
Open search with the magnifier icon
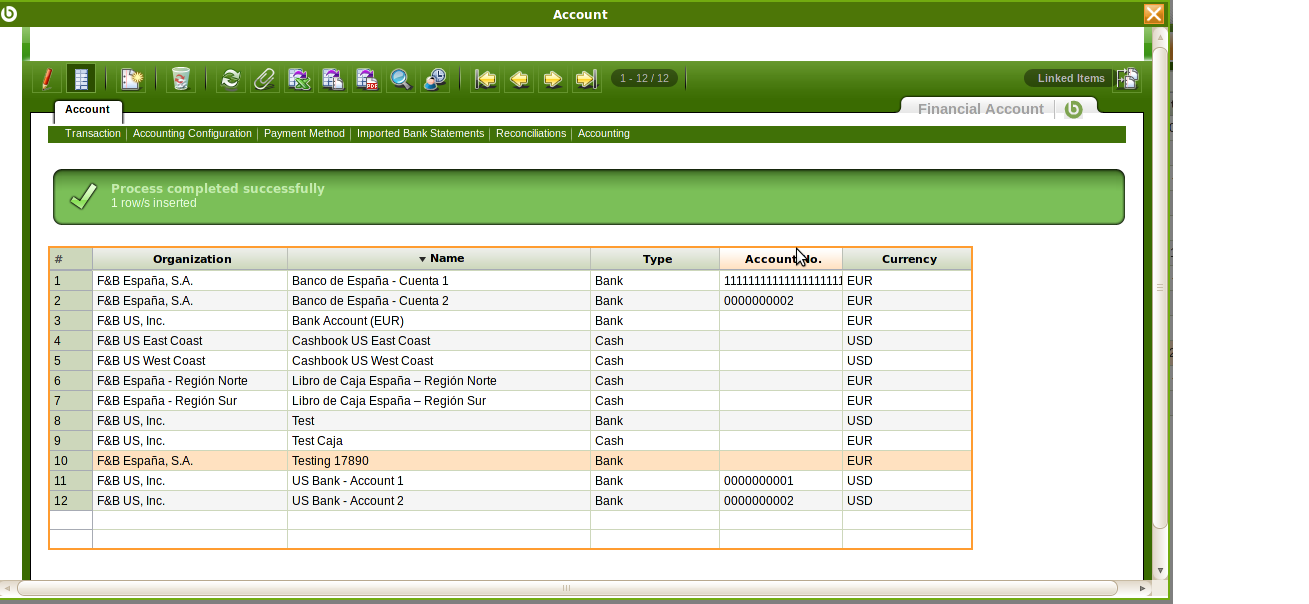[x=401, y=79]
